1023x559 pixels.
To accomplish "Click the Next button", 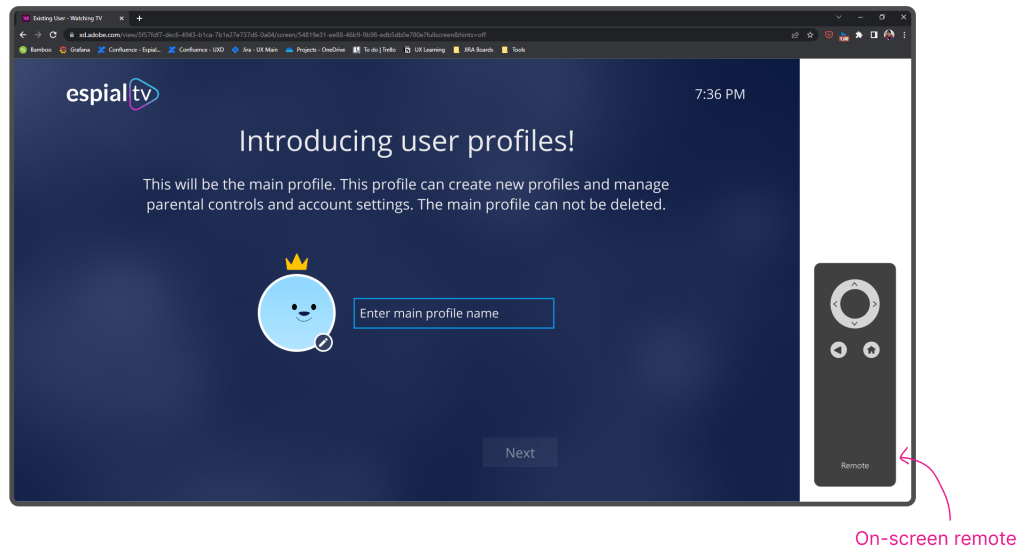I will [519, 453].
